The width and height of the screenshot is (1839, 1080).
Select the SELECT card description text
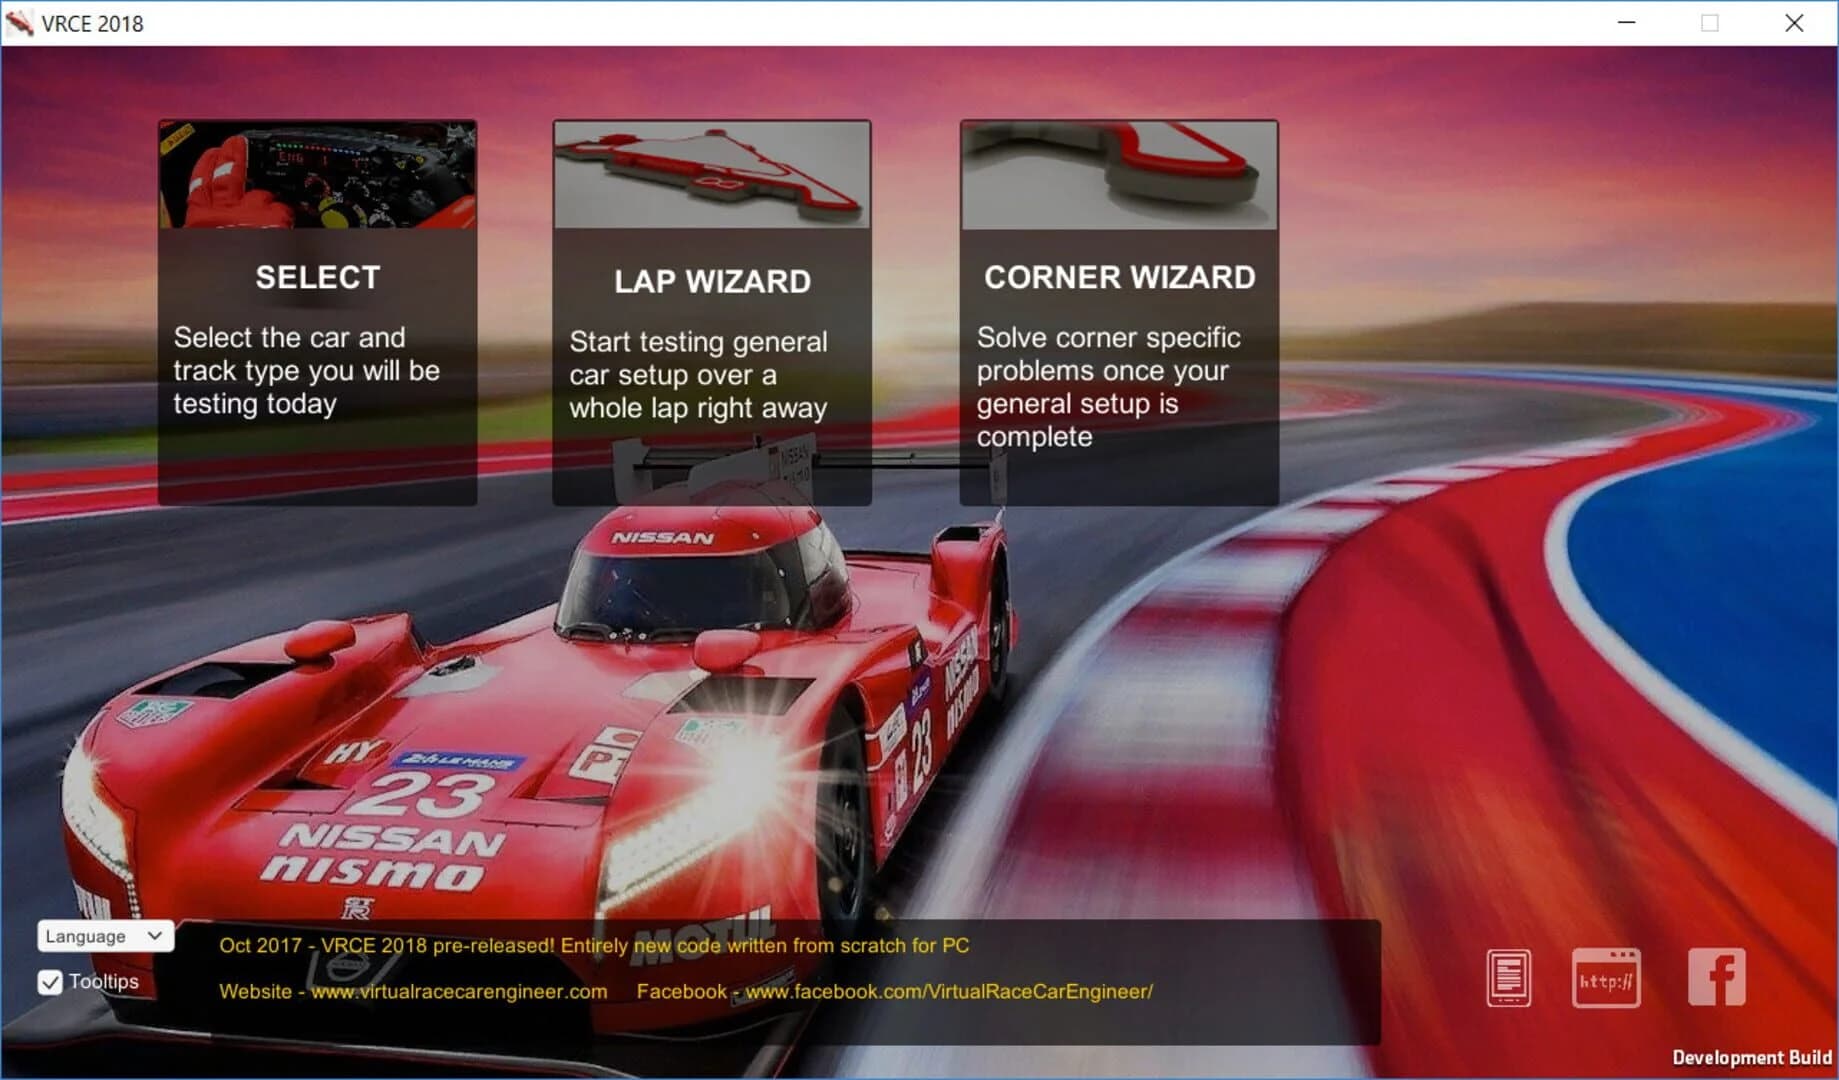click(305, 370)
